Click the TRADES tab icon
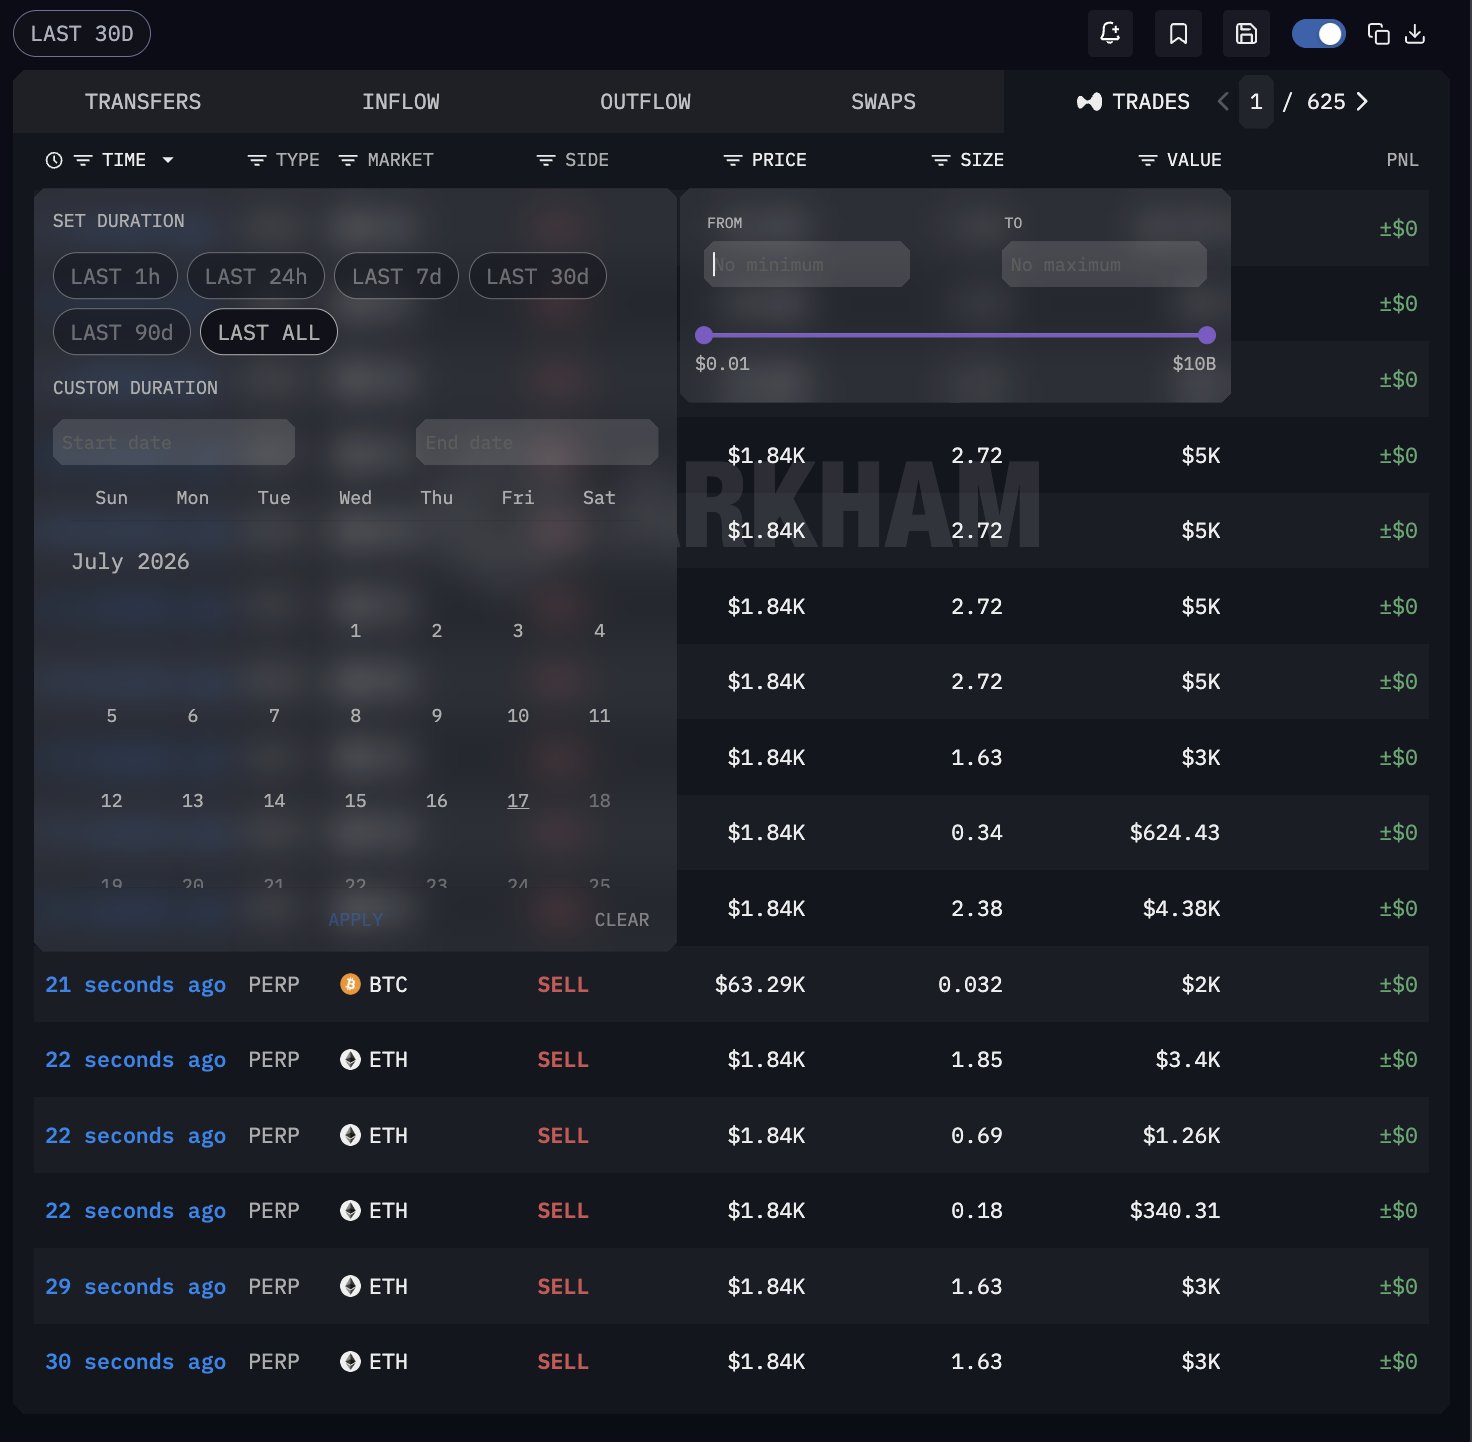 pyautogui.click(x=1089, y=102)
